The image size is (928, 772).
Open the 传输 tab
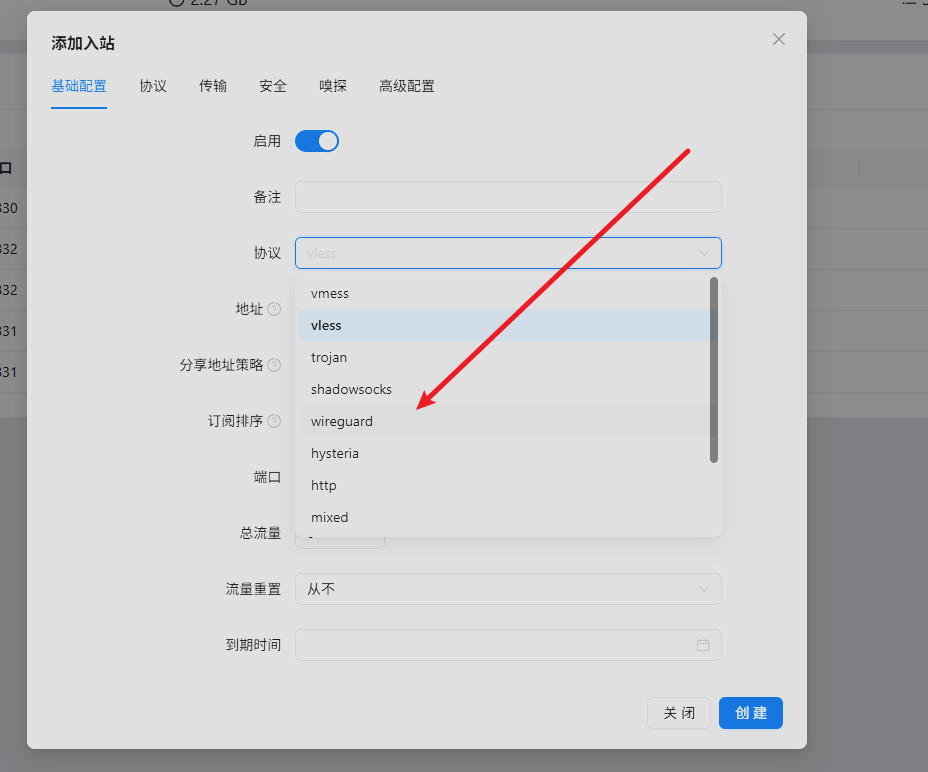213,86
